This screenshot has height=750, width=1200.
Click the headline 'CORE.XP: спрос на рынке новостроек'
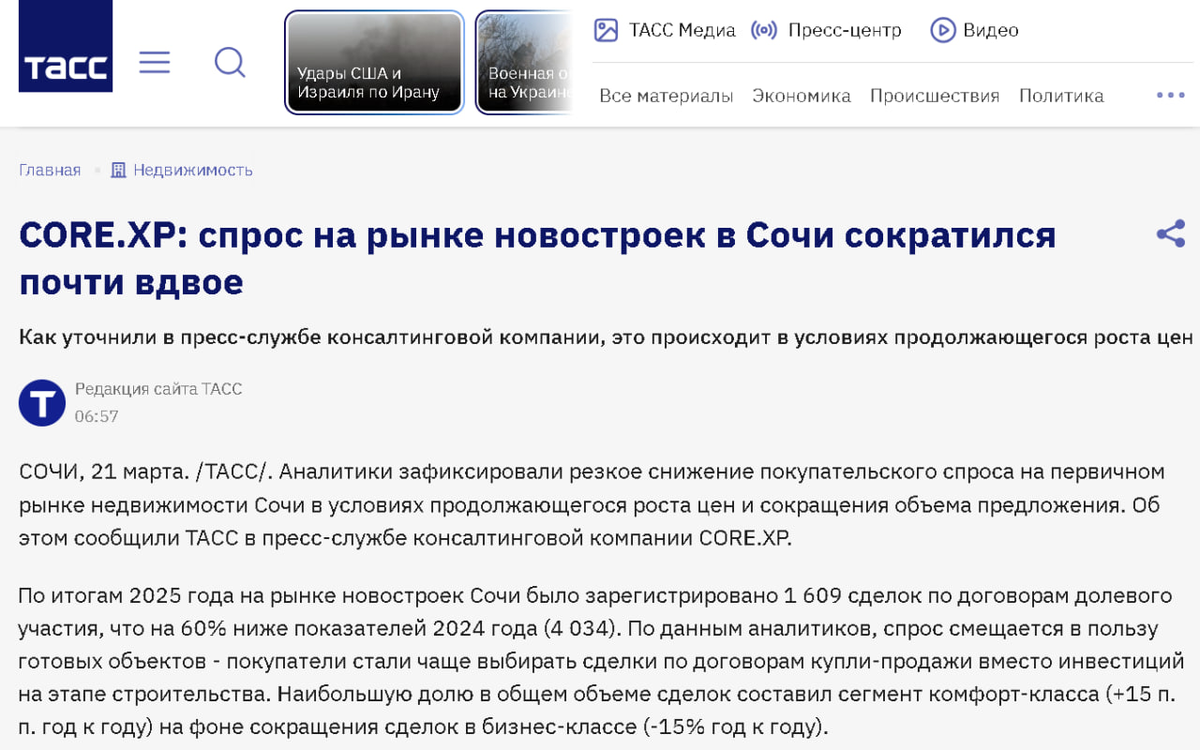point(538,258)
